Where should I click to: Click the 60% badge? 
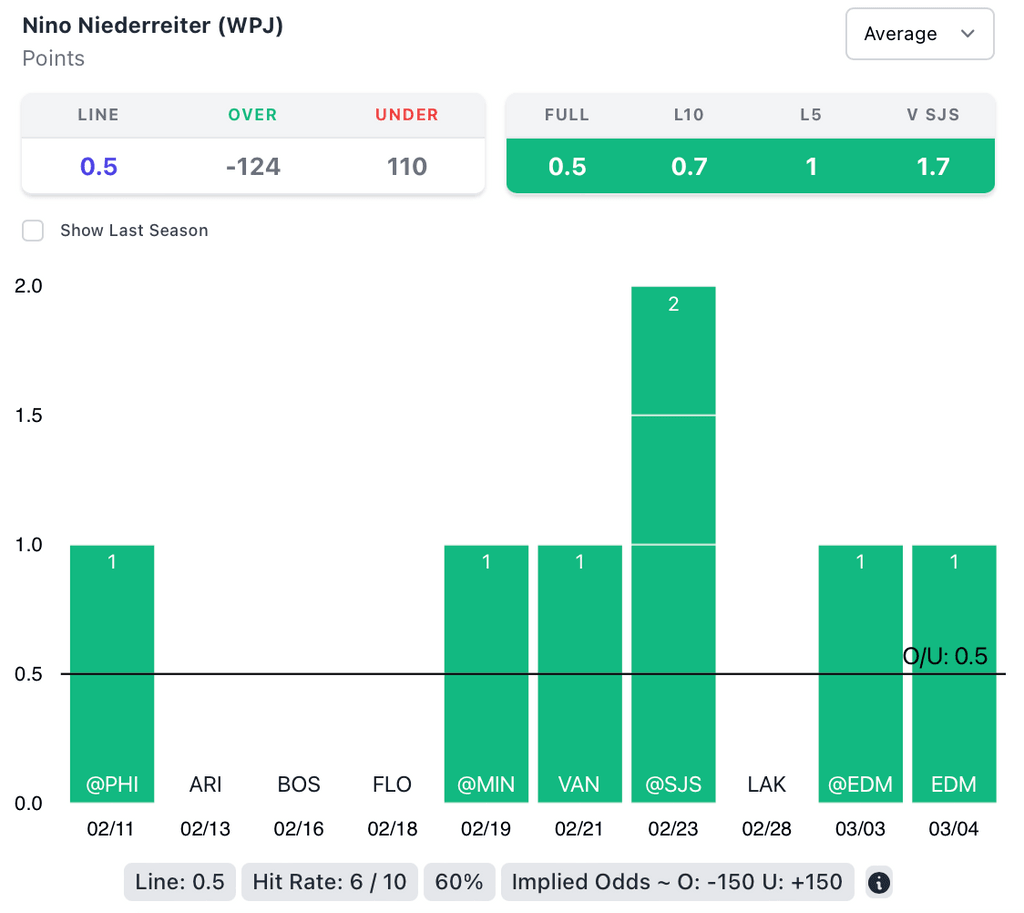pos(459,882)
